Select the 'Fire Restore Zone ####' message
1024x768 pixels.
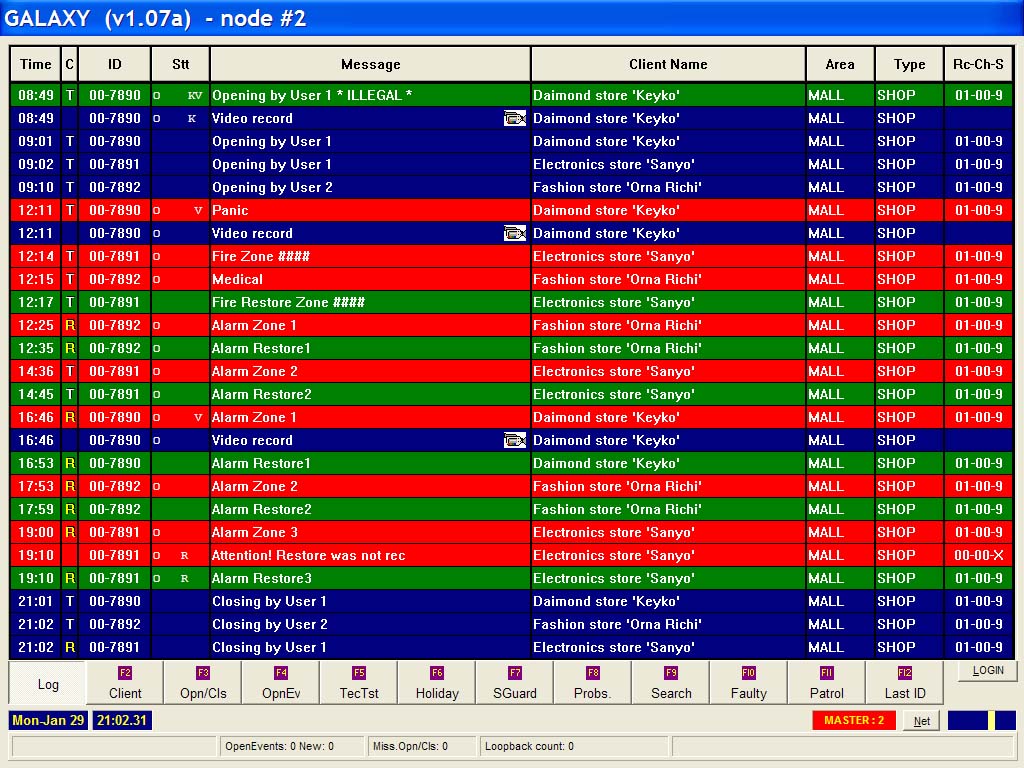click(288, 302)
